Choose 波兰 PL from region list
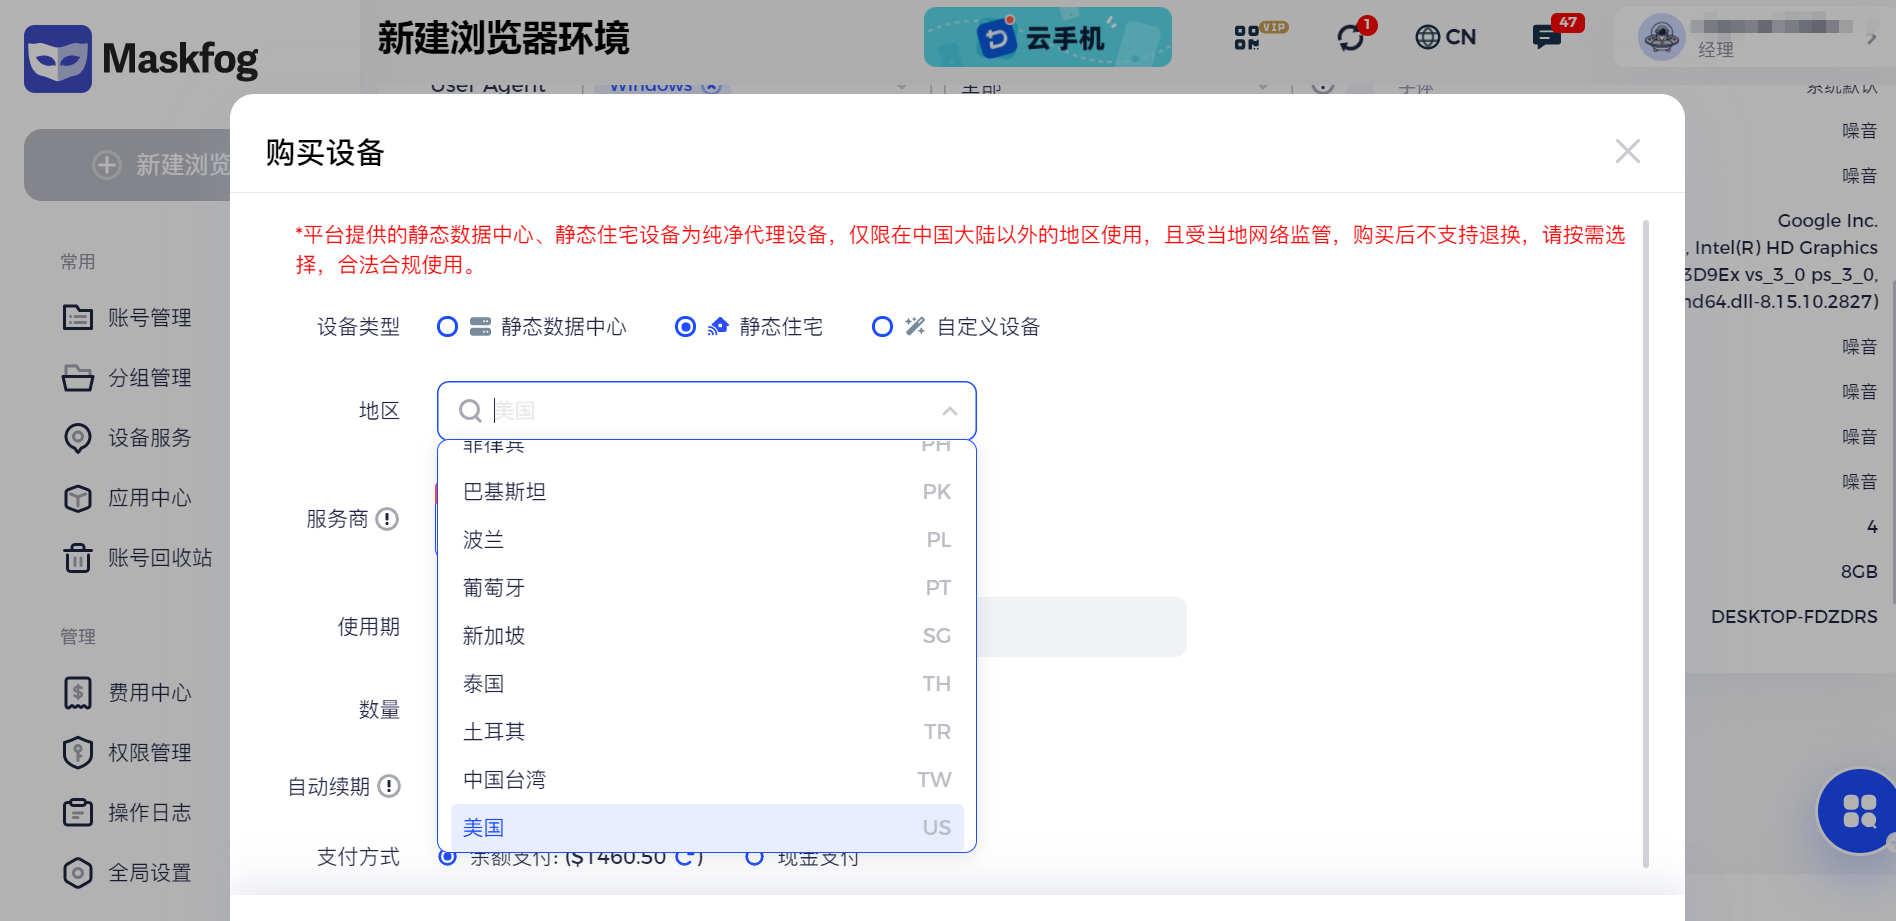The height and width of the screenshot is (921, 1896). click(x=707, y=540)
